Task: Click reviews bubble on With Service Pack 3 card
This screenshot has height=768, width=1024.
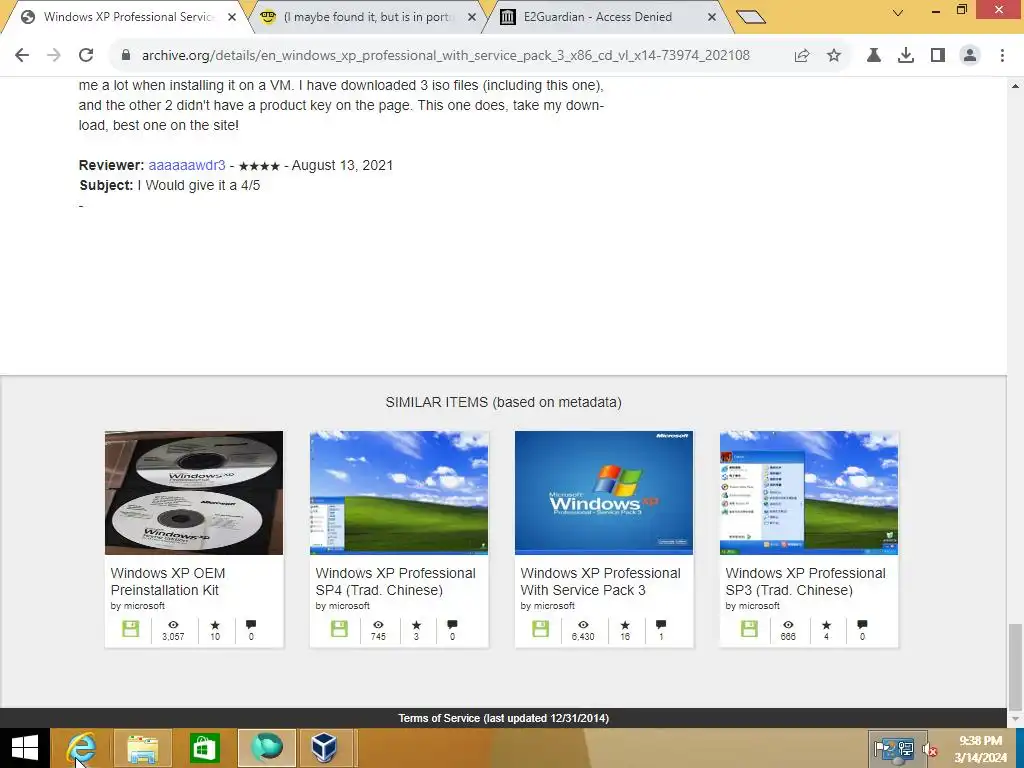Action: [661, 625]
